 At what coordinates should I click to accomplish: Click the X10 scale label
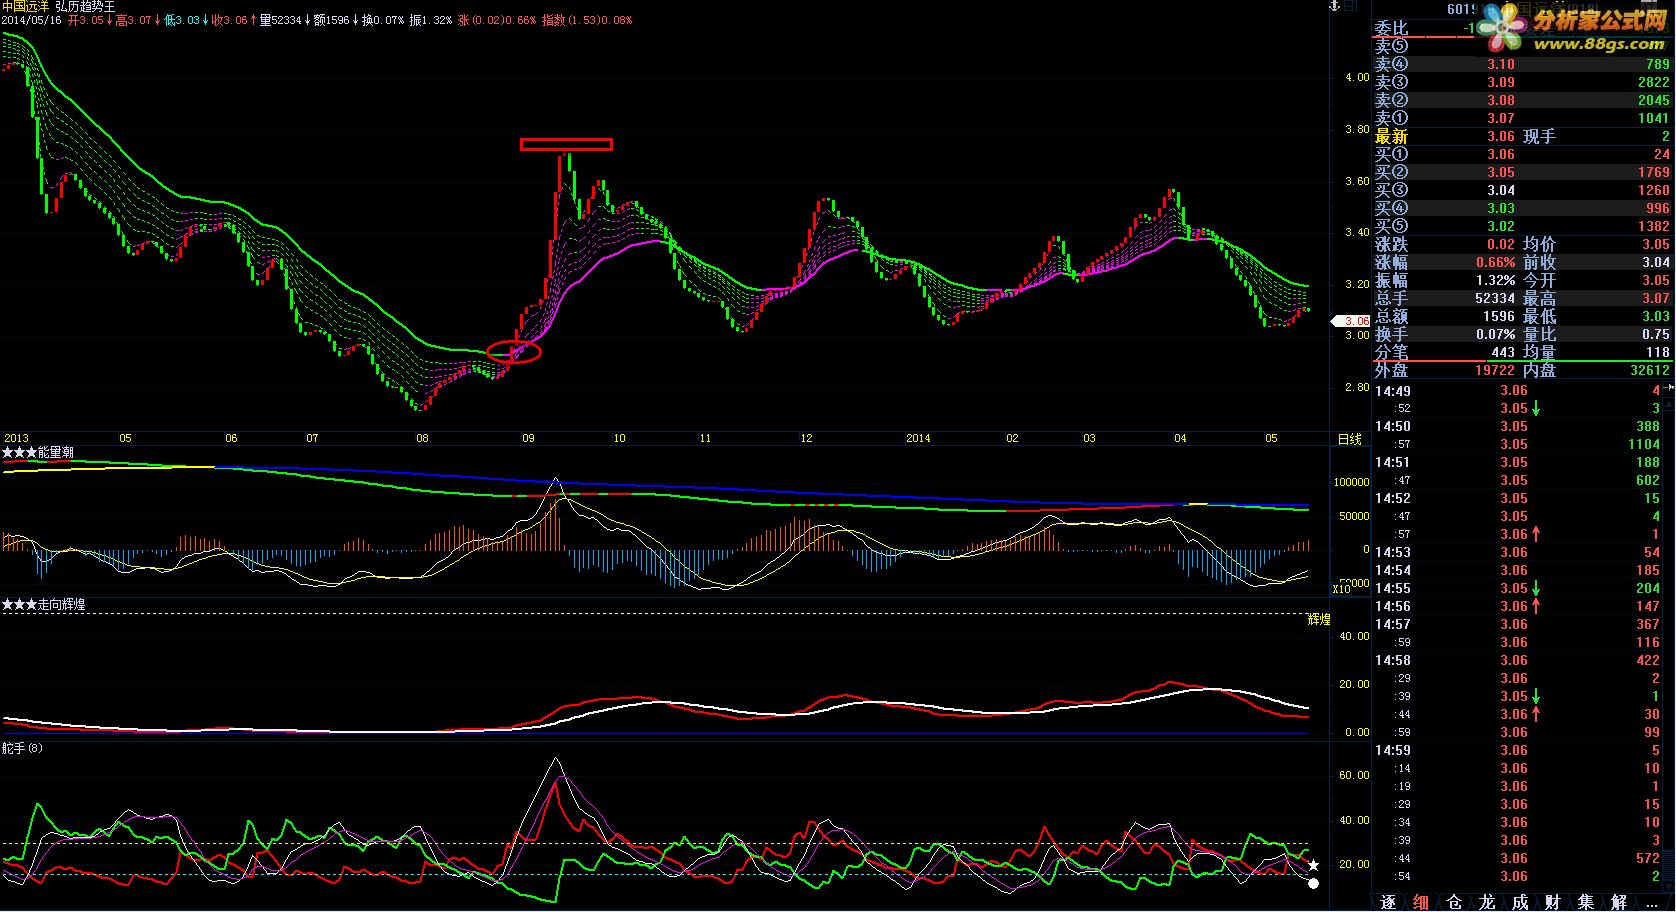(x=1341, y=588)
